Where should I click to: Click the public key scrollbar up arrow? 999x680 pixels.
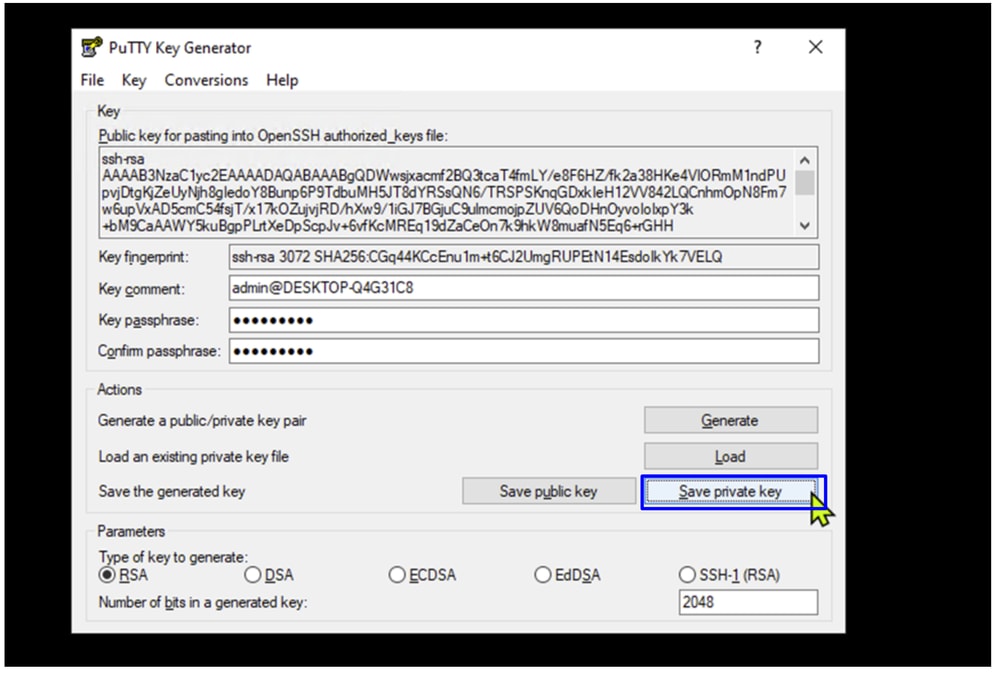[x=805, y=160]
